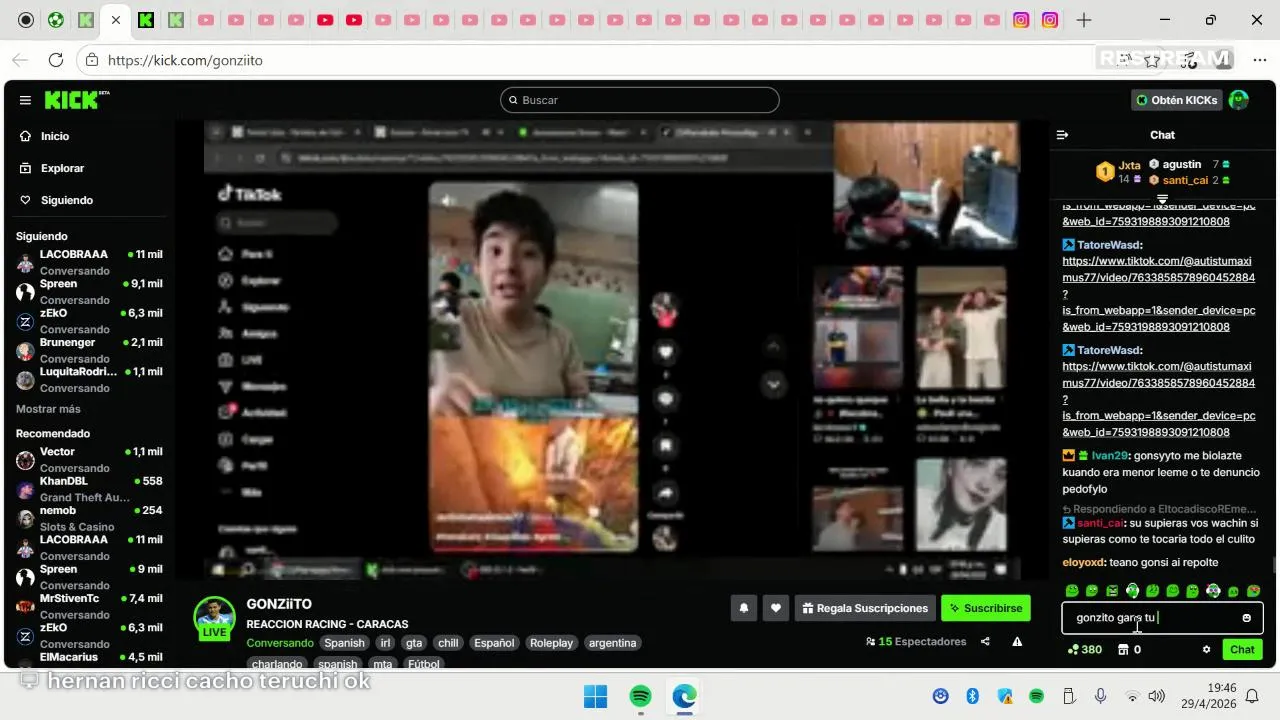Select the irl tag
This screenshot has height=720, width=1280.
385,643
